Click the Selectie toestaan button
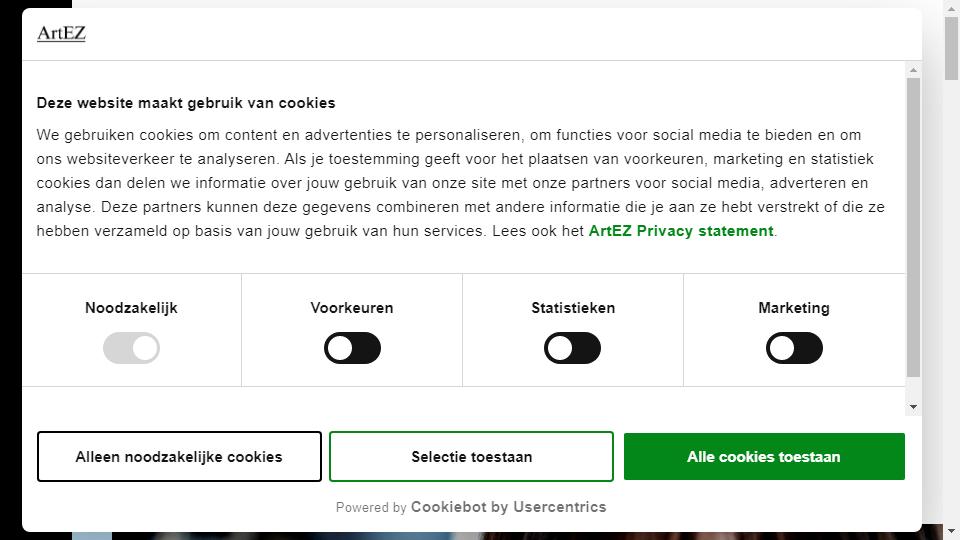The height and width of the screenshot is (540, 960). coord(471,457)
